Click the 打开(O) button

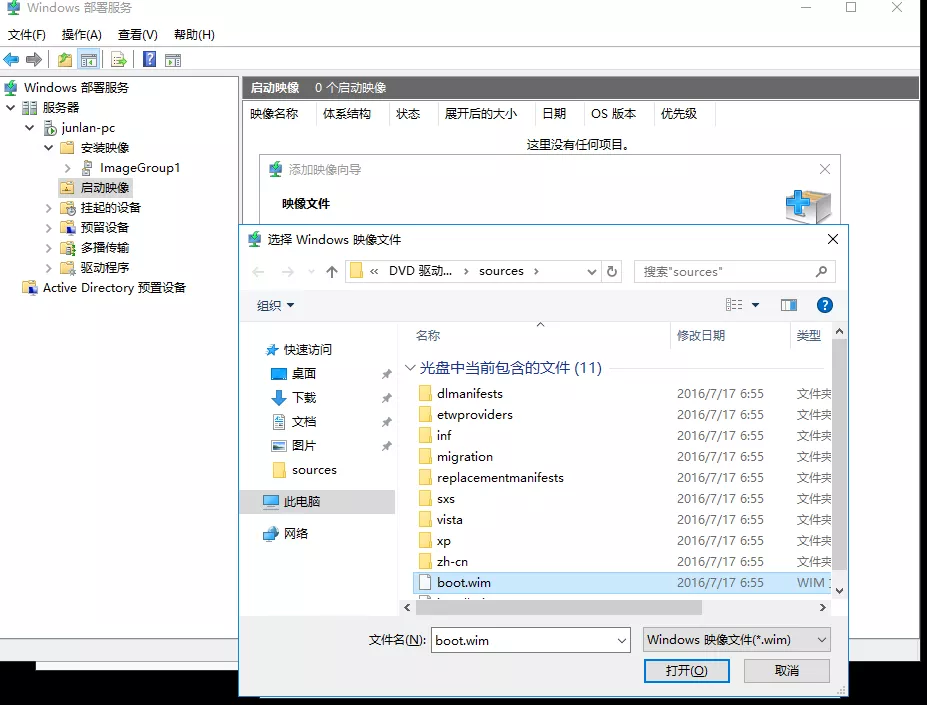coord(686,671)
